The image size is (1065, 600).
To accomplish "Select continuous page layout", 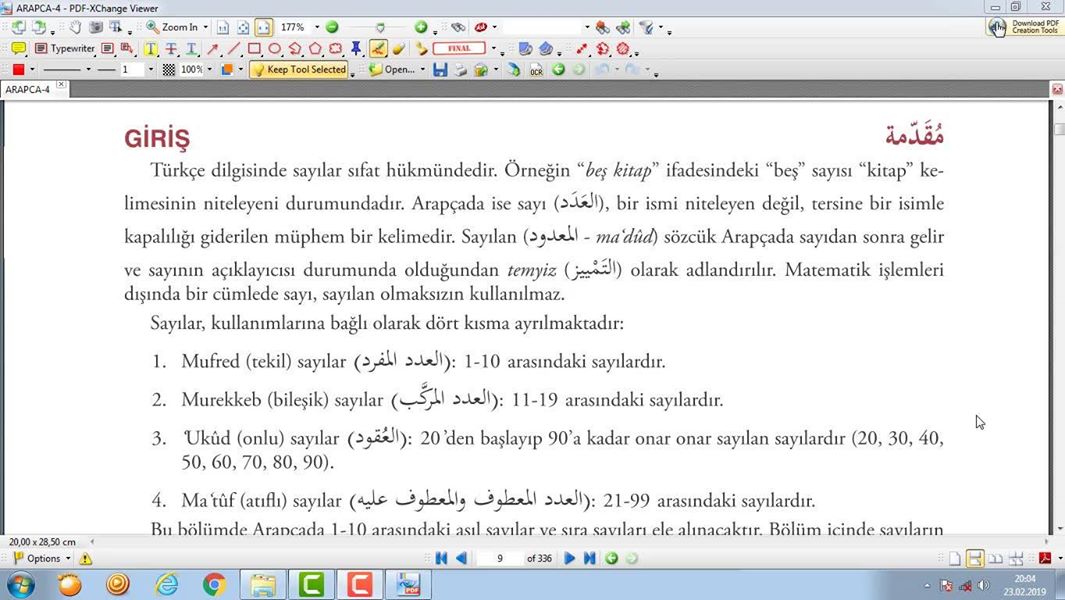I will point(975,559).
